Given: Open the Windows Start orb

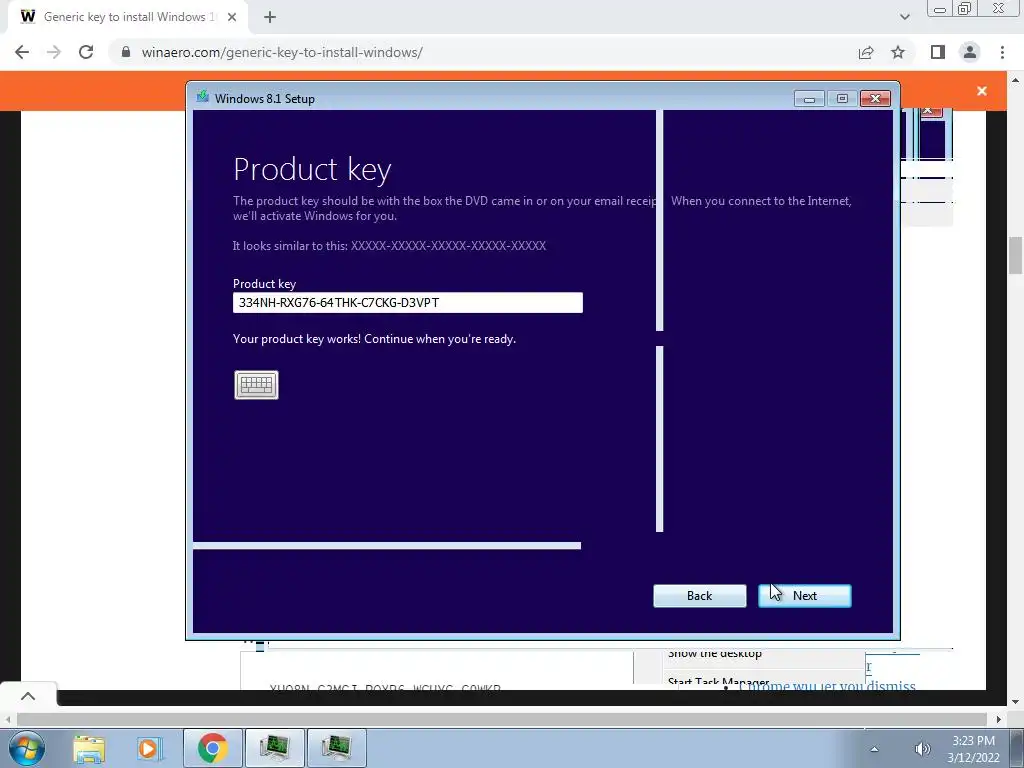Looking at the screenshot, I should point(27,748).
